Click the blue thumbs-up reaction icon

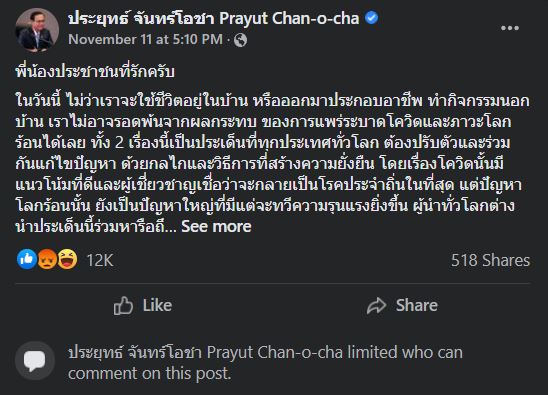tap(27, 259)
